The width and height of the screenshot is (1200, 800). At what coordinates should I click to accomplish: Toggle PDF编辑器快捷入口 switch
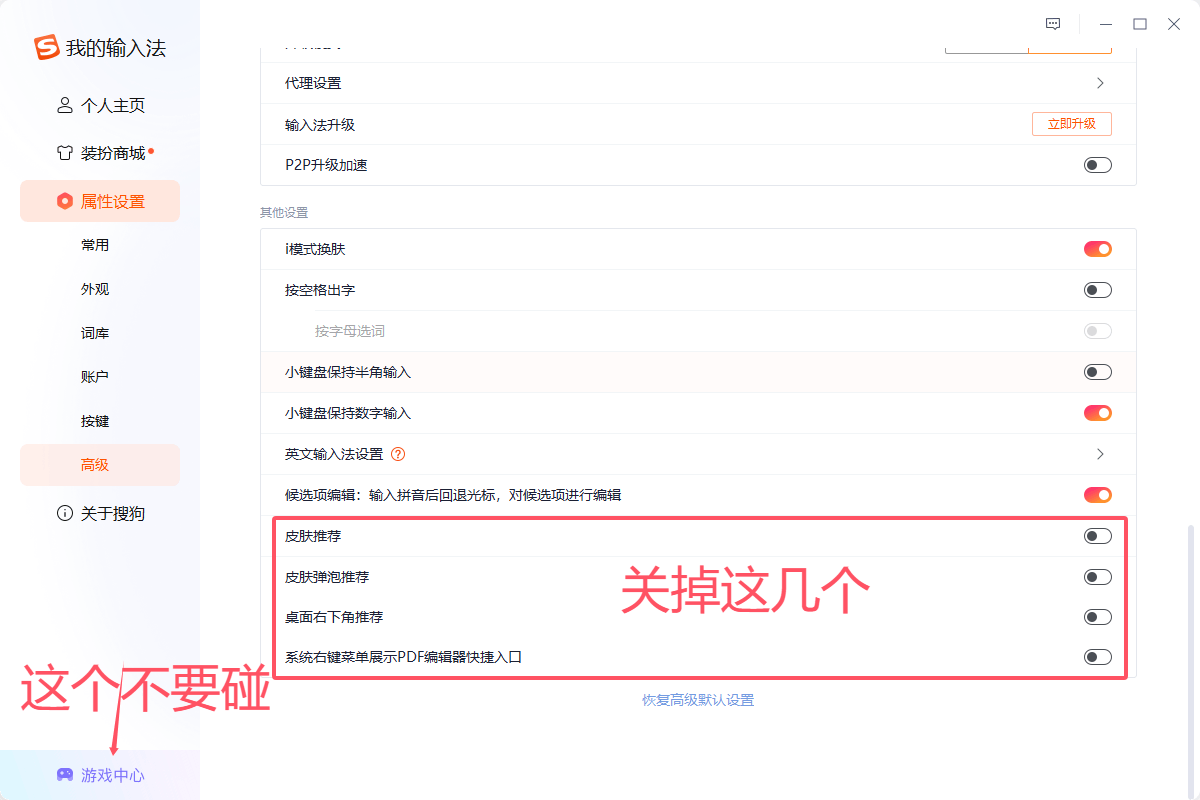[x=1098, y=657]
